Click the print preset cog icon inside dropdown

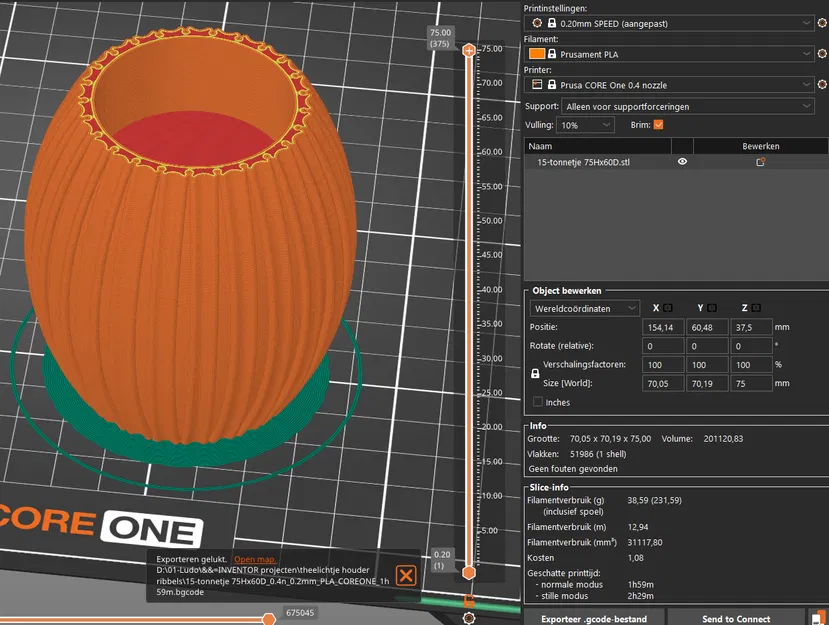pyautogui.click(x=537, y=23)
